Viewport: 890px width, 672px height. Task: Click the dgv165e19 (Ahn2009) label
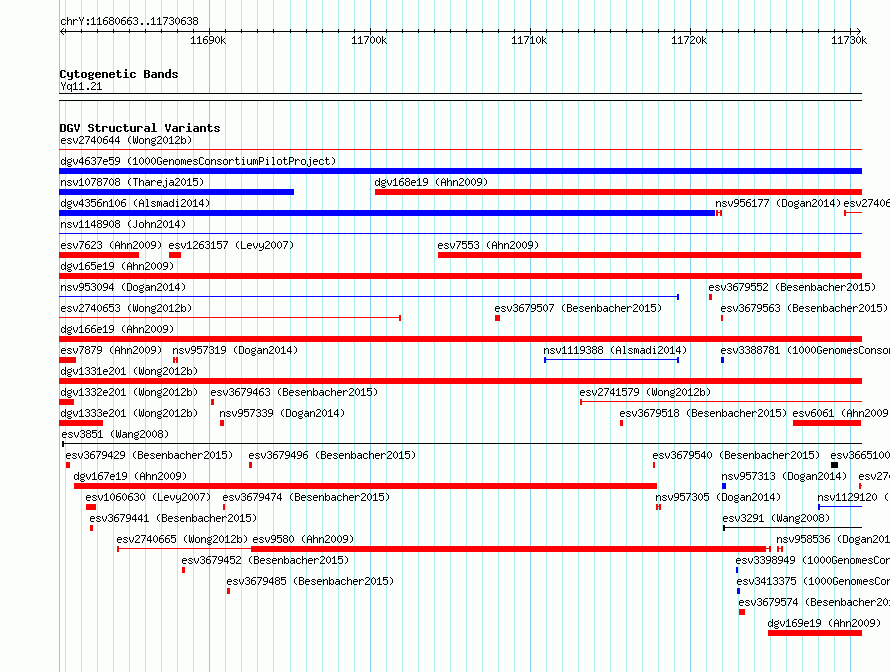pyautogui.click(x=117, y=266)
